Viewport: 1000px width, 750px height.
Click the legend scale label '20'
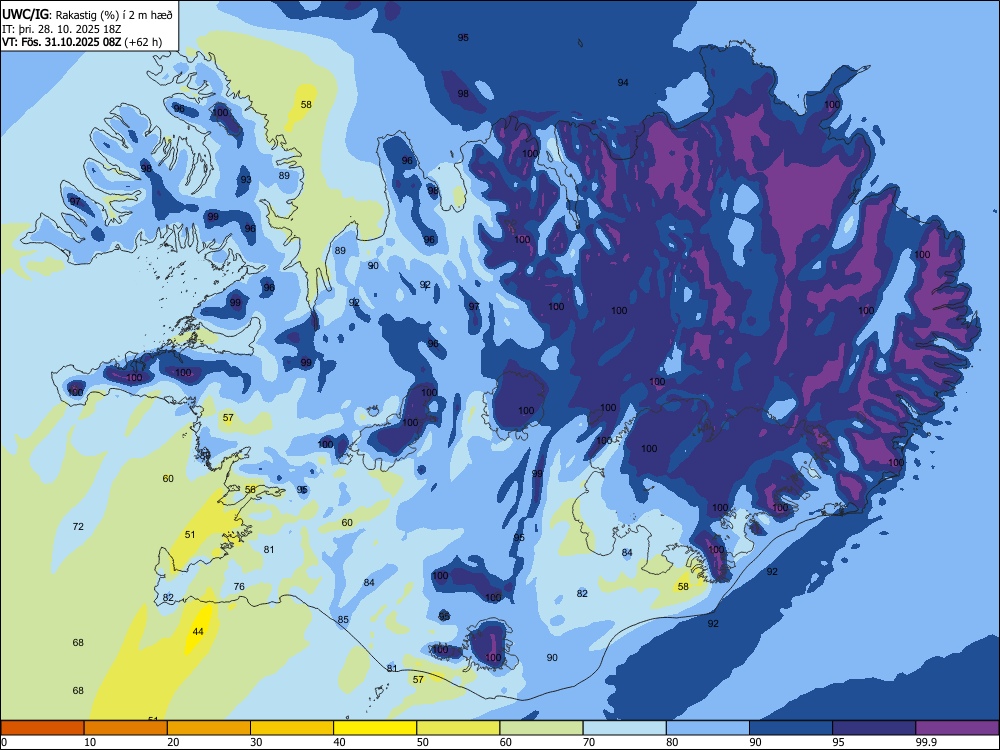pyautogui.click(x=173, y=742)
